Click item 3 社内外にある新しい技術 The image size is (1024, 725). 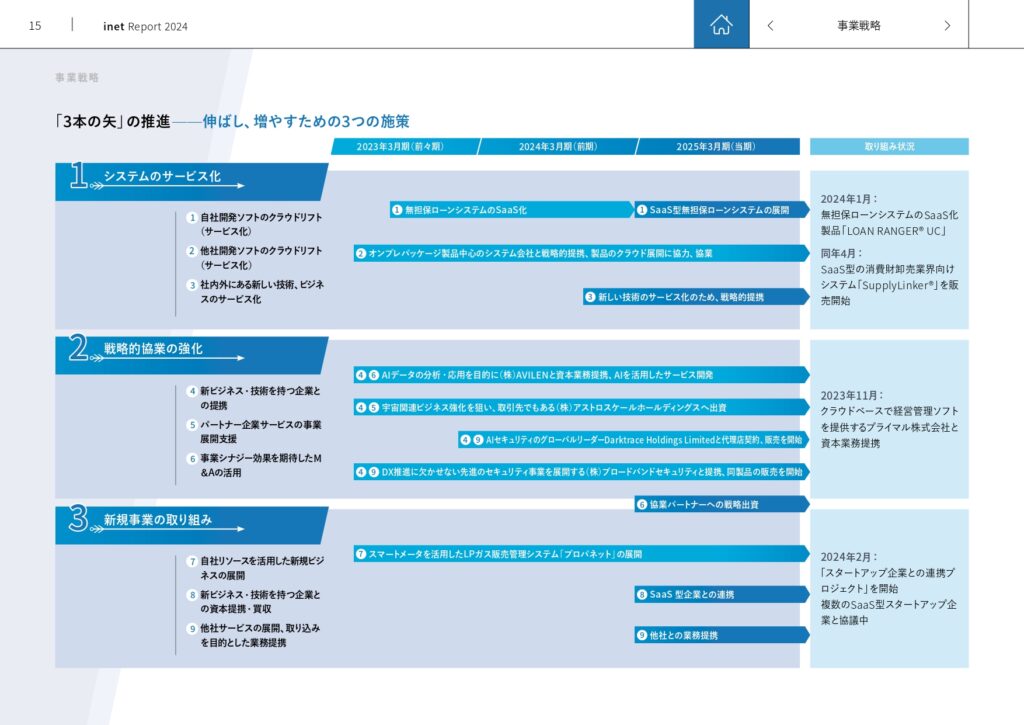[x=255, y=291]
